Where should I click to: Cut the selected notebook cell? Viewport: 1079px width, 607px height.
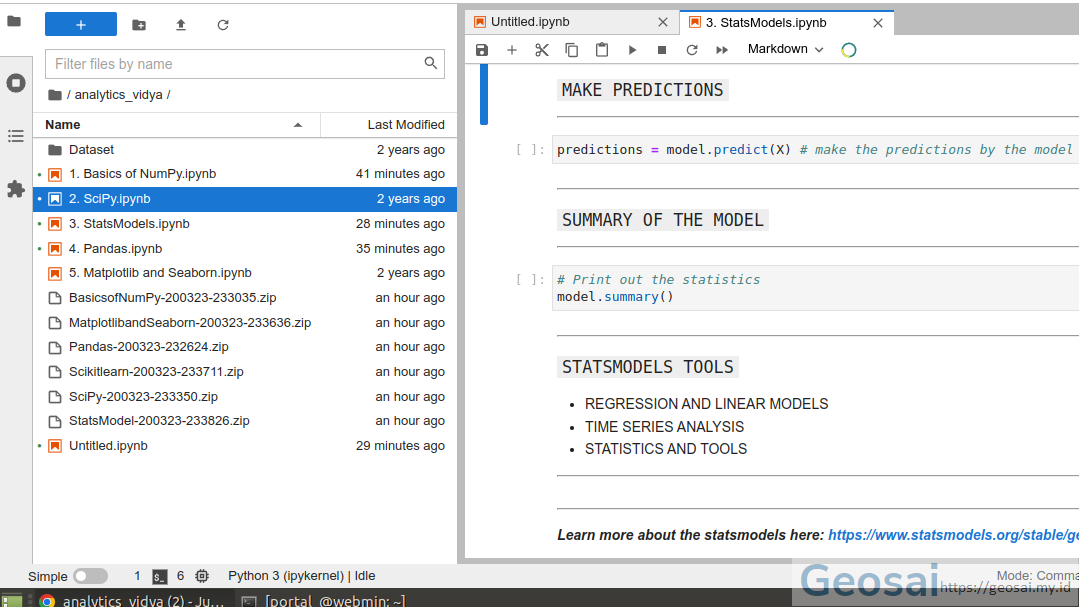[x=541, y=49]
